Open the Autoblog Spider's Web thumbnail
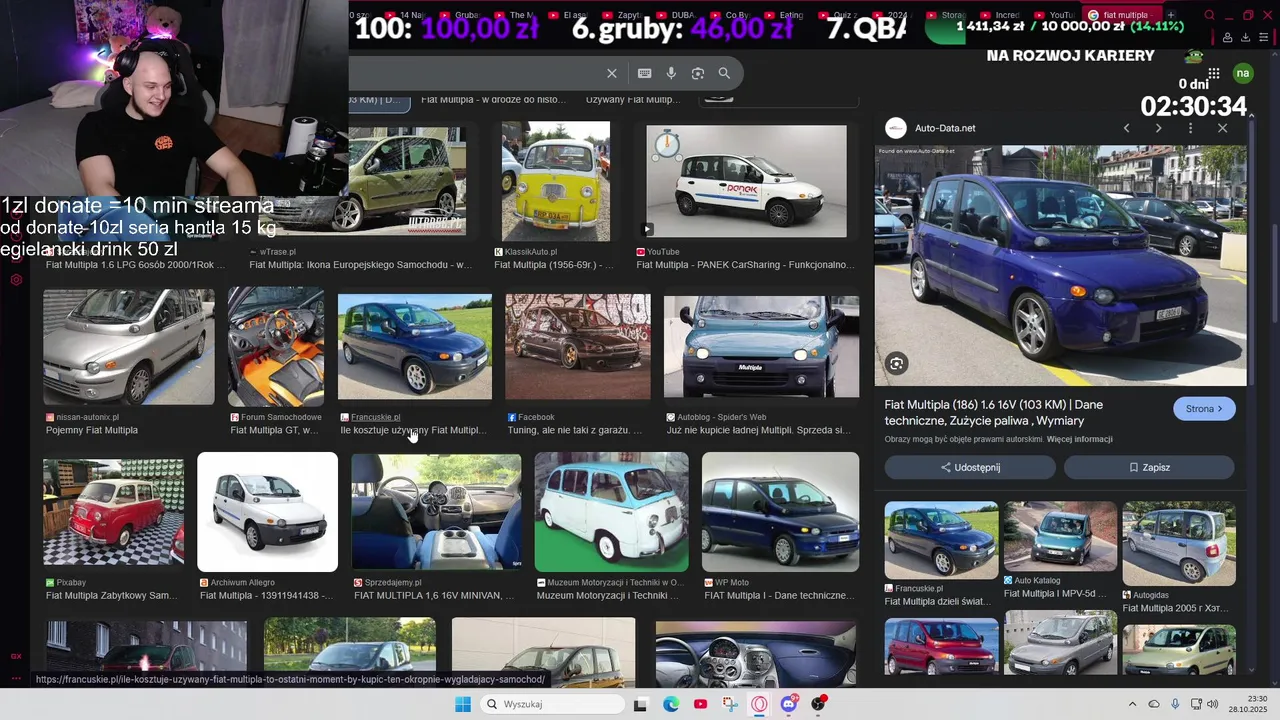1280x720 pixels. [761, 347]
